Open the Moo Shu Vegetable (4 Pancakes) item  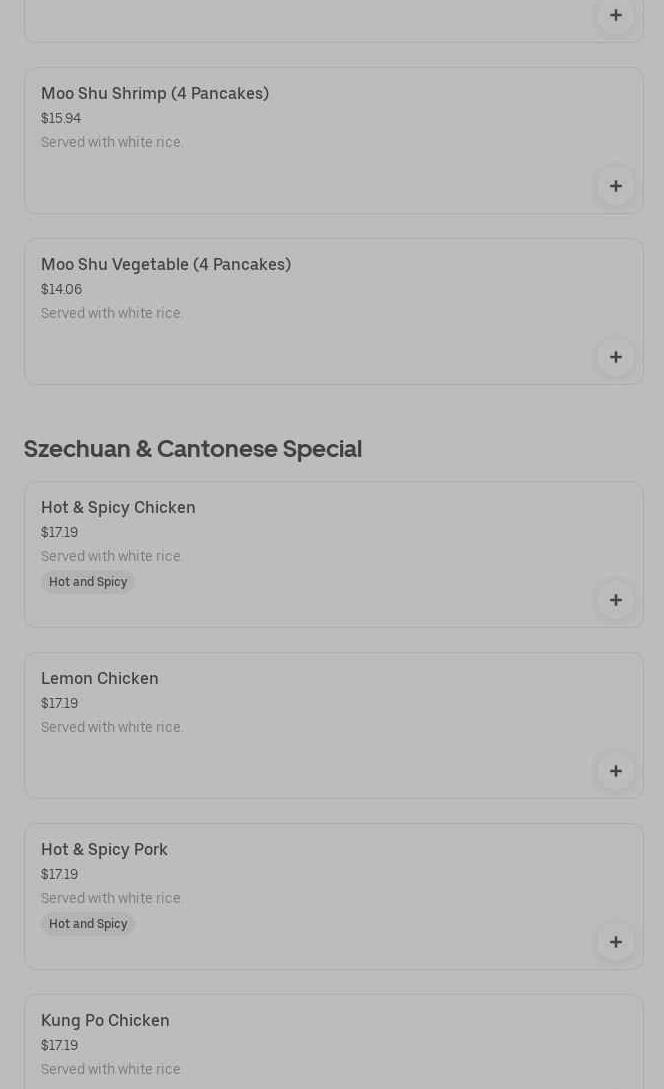pyautogui.click(x=166, y=265)
